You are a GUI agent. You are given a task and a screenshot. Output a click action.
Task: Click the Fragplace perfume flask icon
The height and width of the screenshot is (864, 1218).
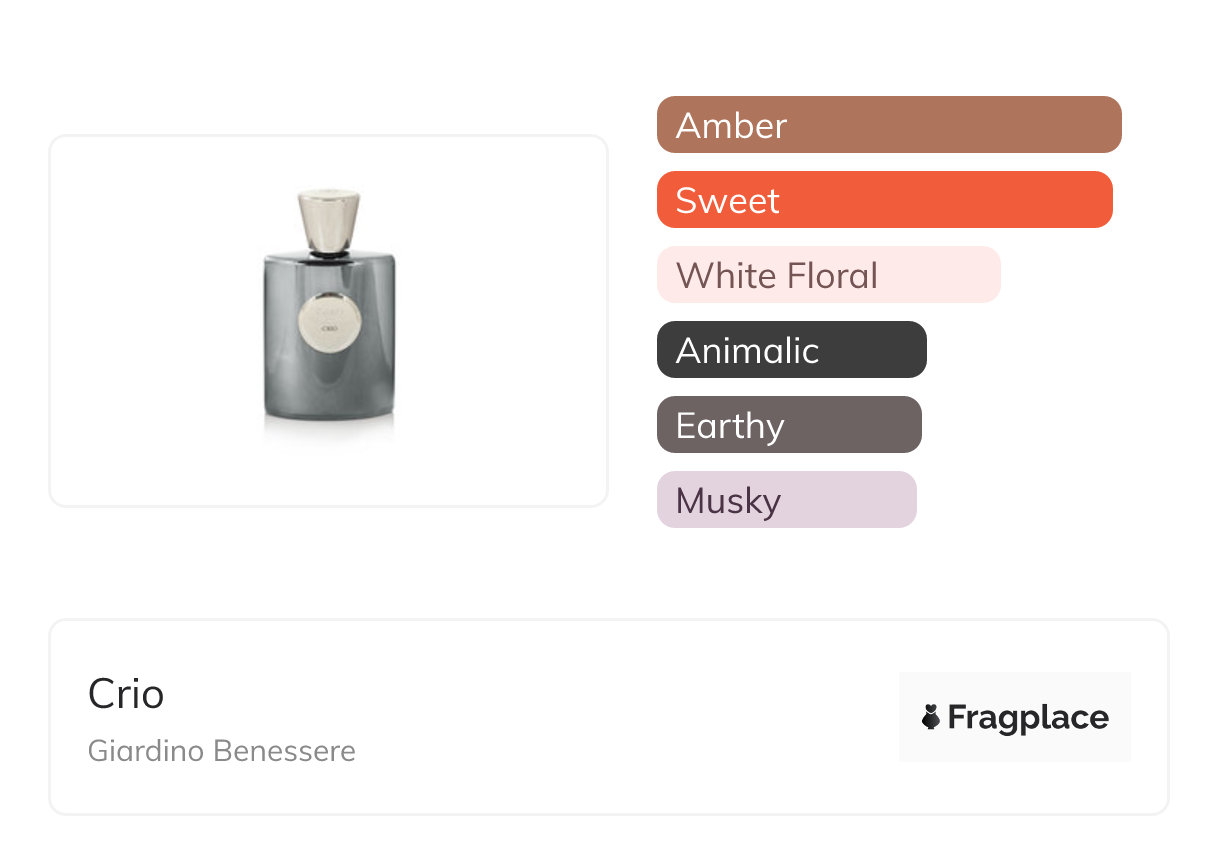[931, 717]
